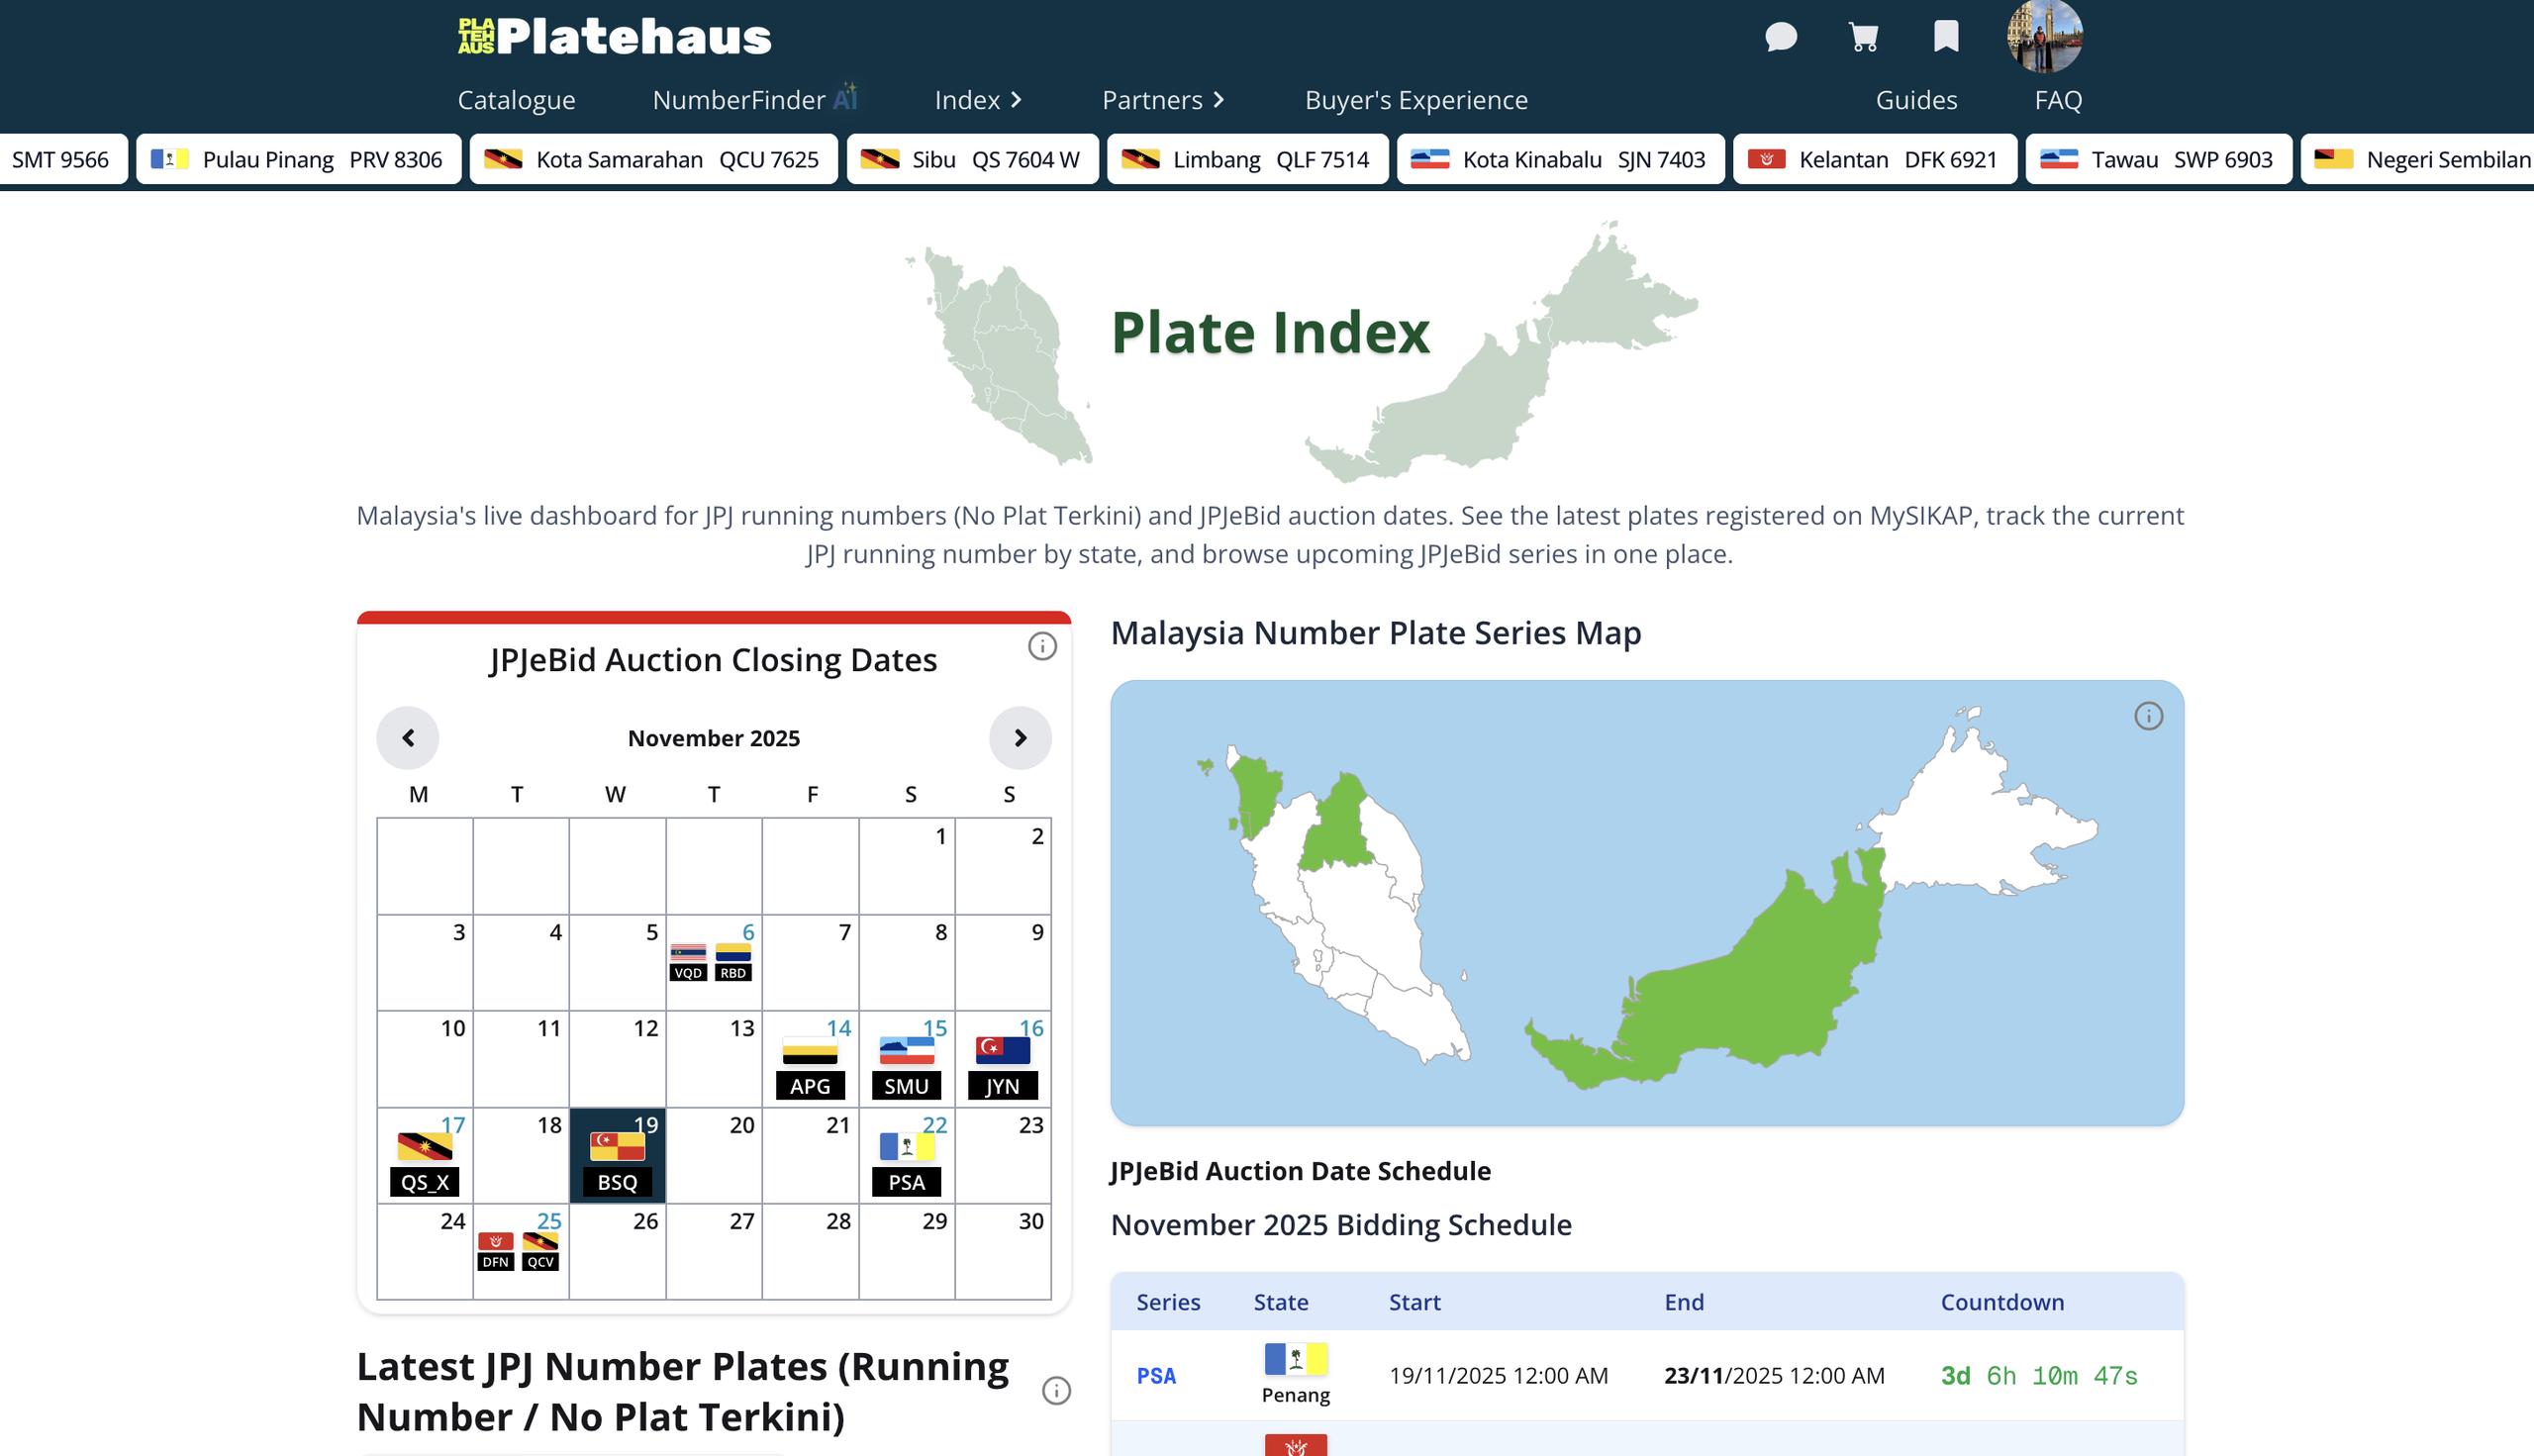Click info icon on series map

click(x=2148, y=716)
